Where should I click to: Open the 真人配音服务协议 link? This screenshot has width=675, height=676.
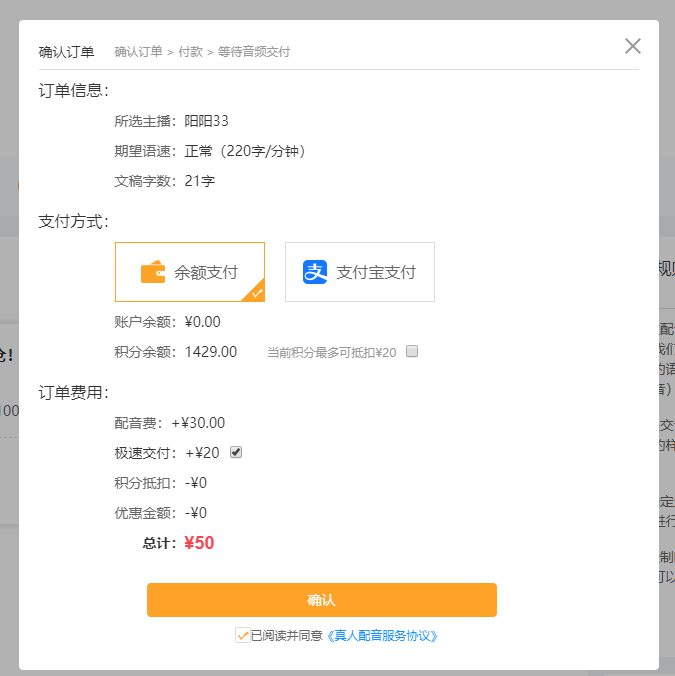click(383, 635)
